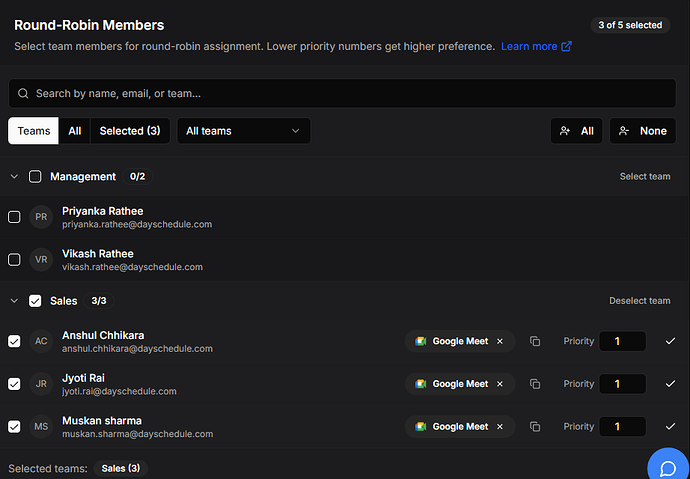Remove Google Meet from Jyoti Rai
Viewport: 690px width, 479px height.
click(x=500, y=384)
